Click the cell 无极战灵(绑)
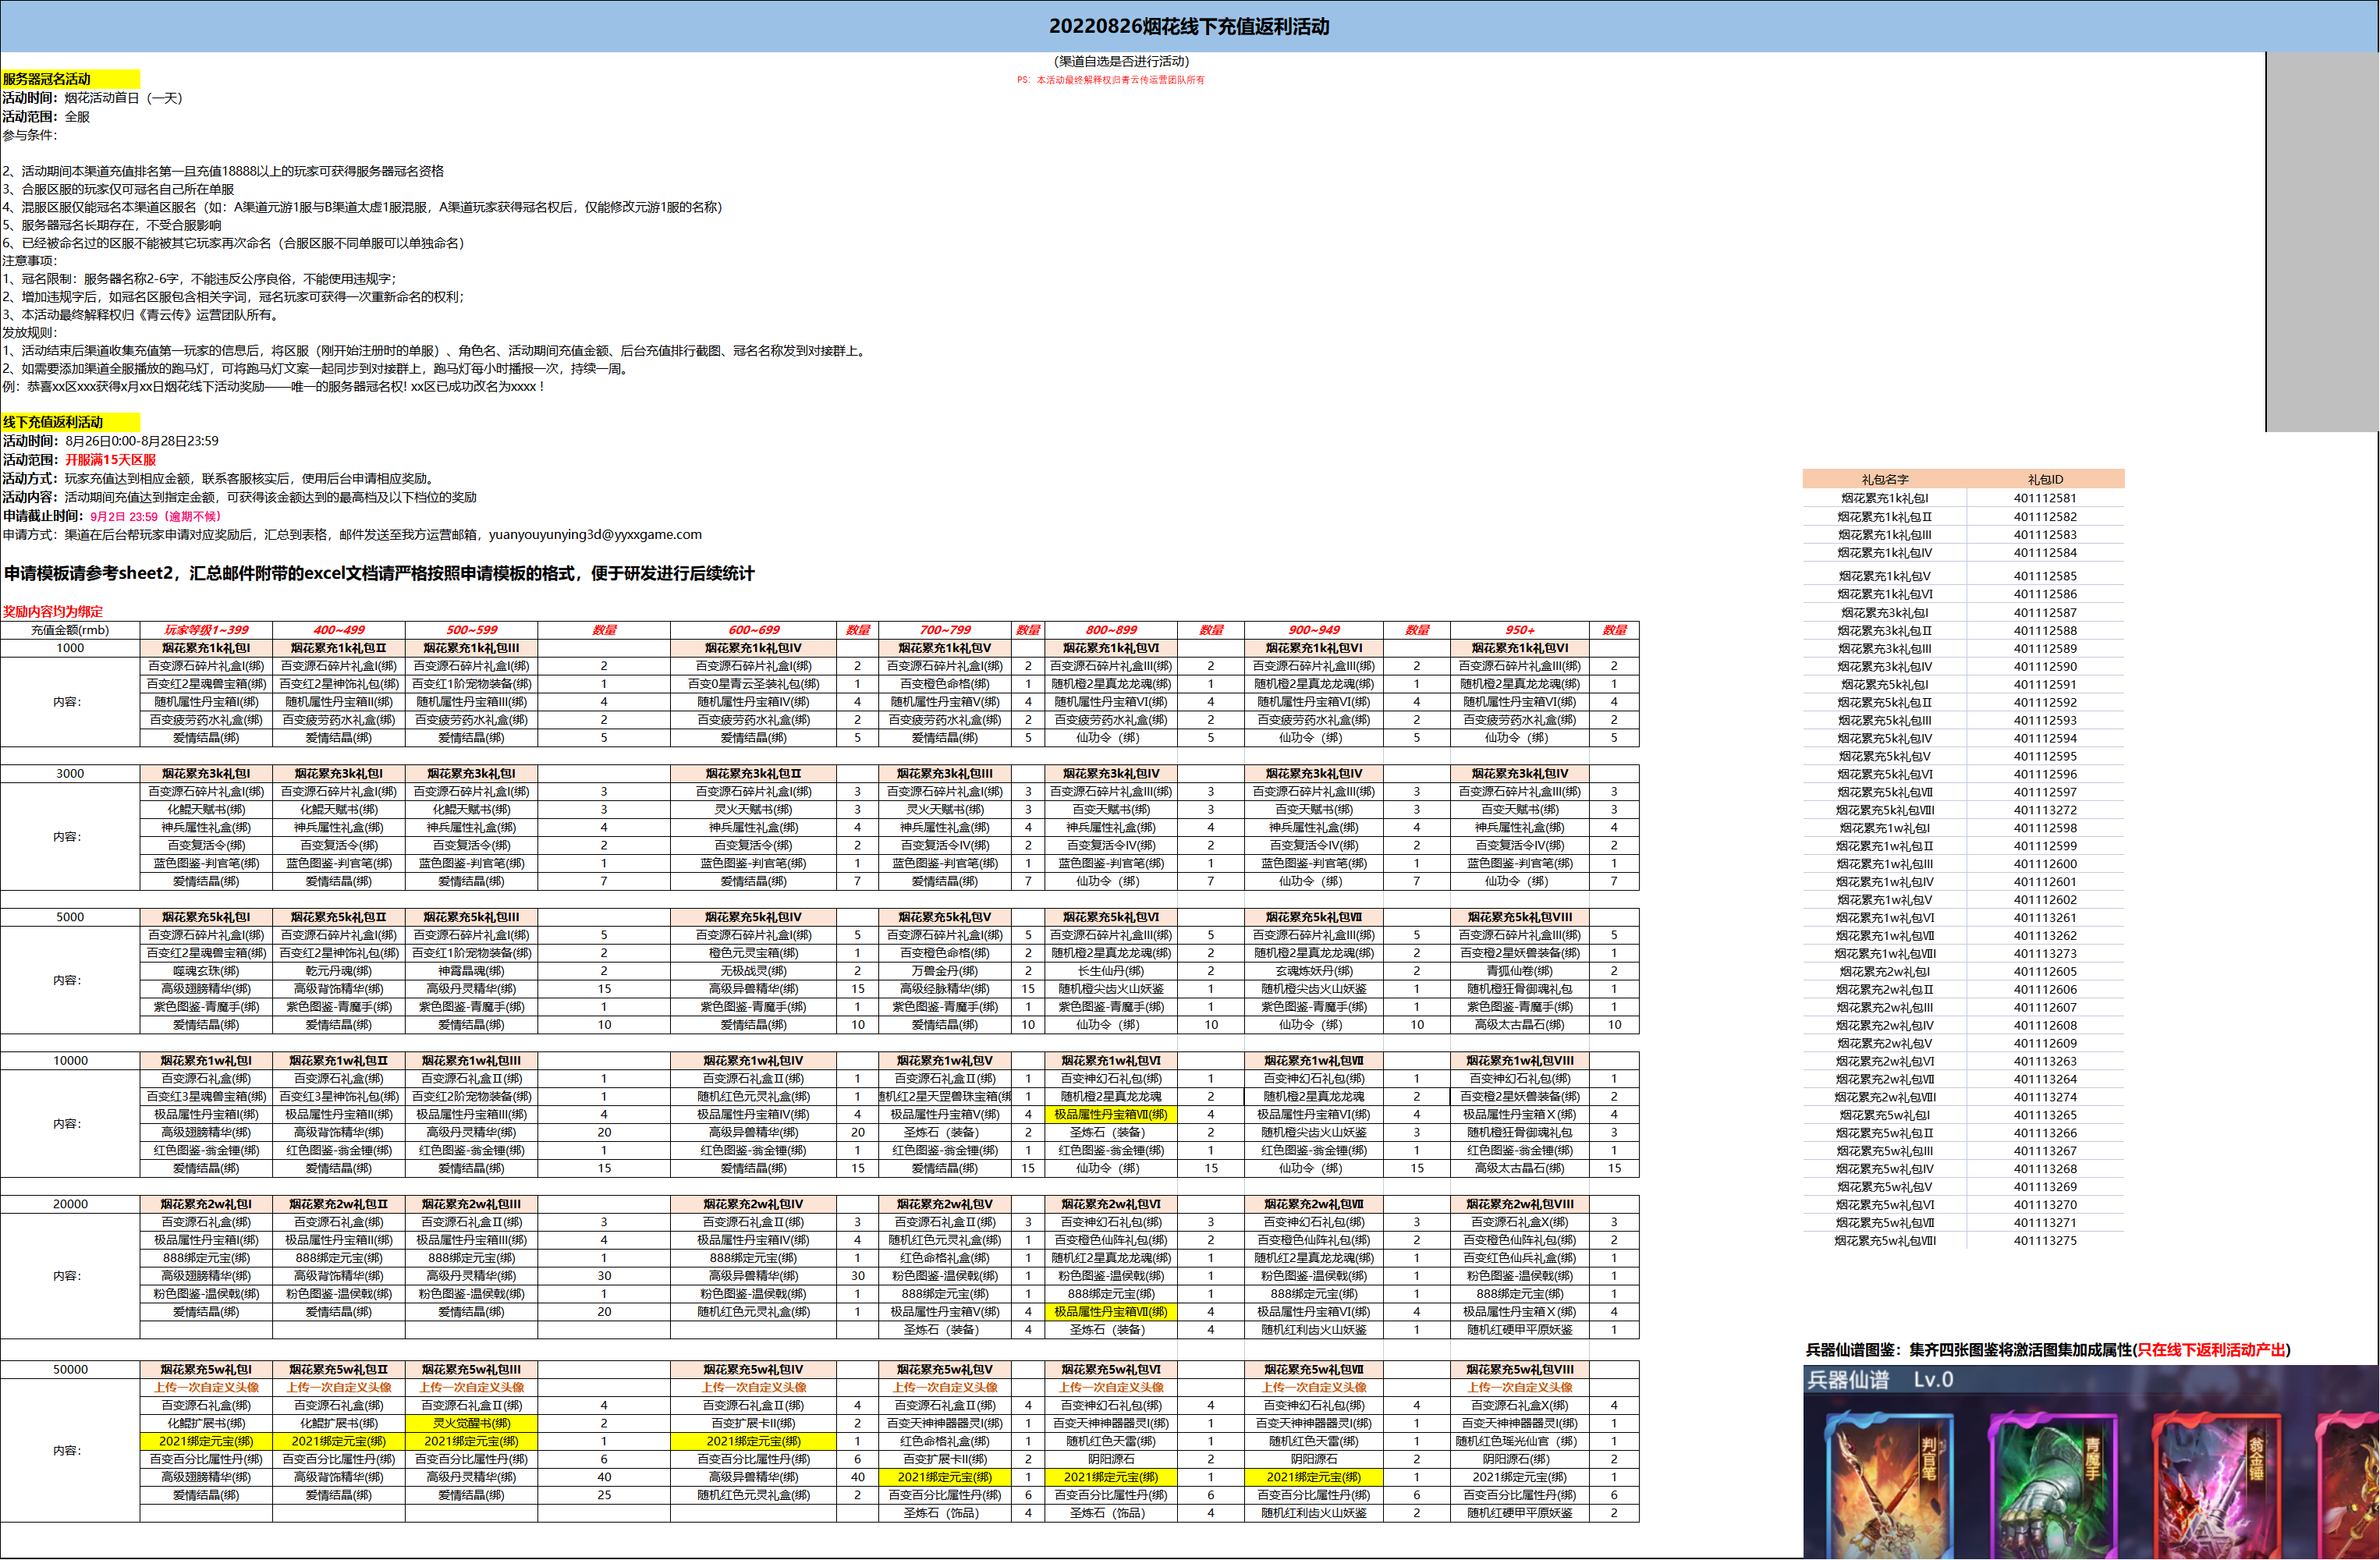The width and height of the screenshot is (2380, 1560). click(753, 971)
